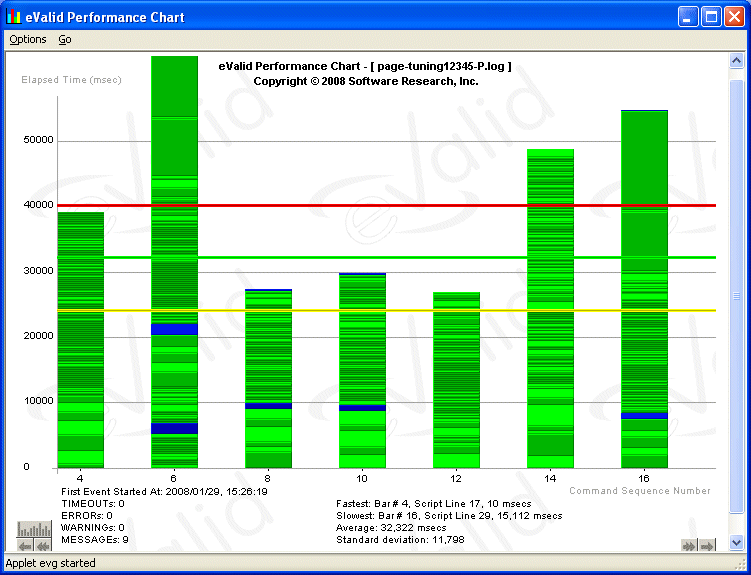Click the vertical scrollbar down arrow

point(736,542)
